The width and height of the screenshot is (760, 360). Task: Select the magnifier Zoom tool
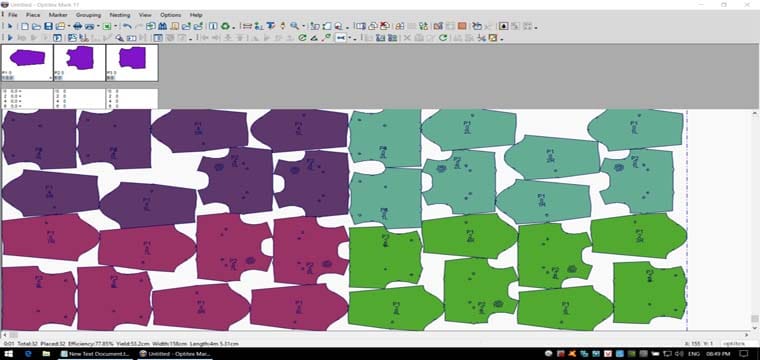pyautogui.click(x=294, y=26)
